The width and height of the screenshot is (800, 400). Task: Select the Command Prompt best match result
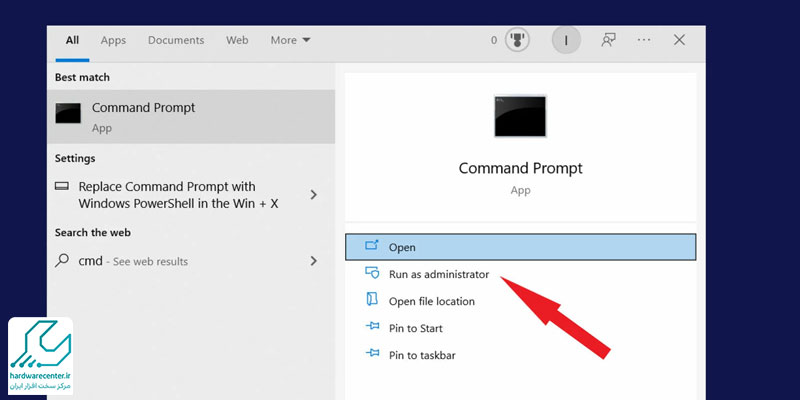click(191, 117)
